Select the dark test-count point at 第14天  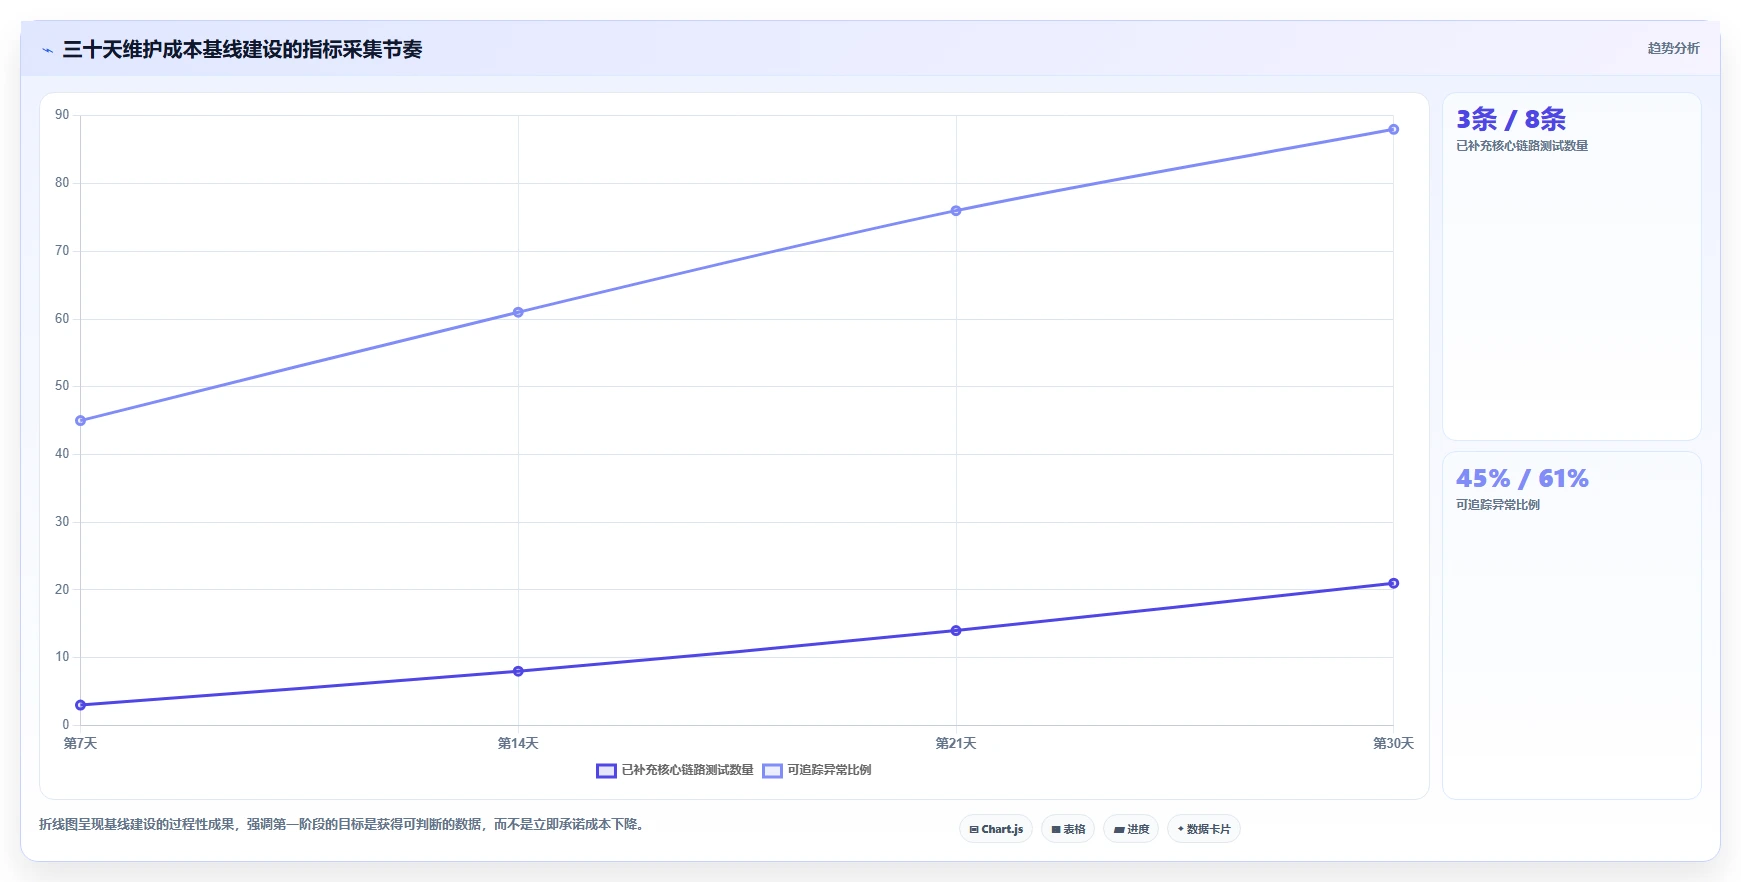point(518,671)
